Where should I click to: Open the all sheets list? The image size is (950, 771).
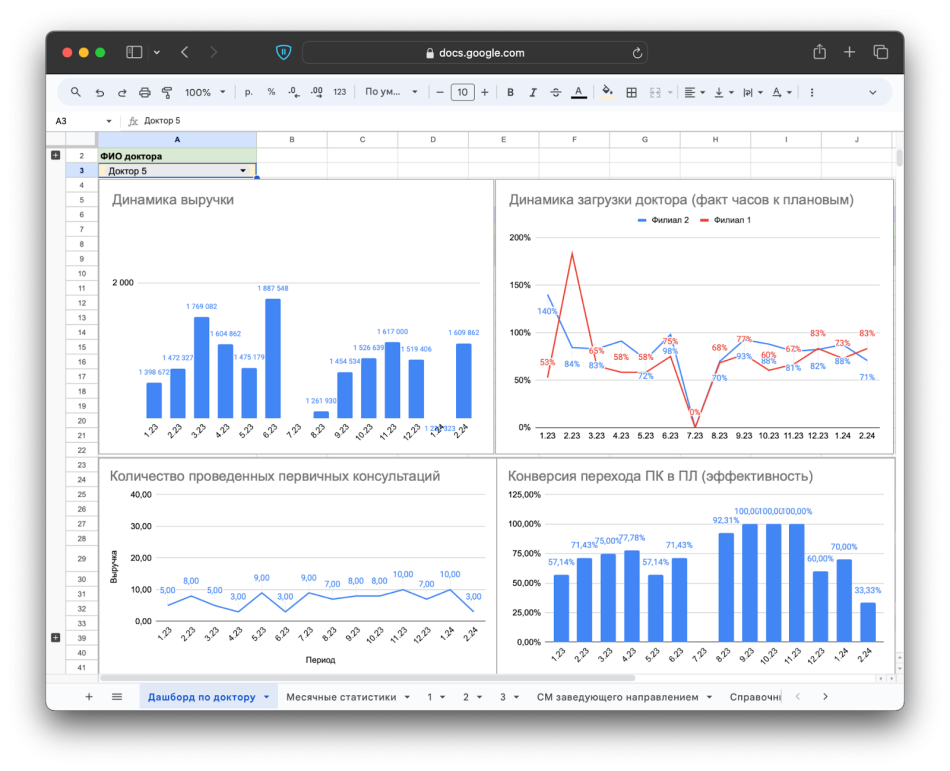coord(117,697)
